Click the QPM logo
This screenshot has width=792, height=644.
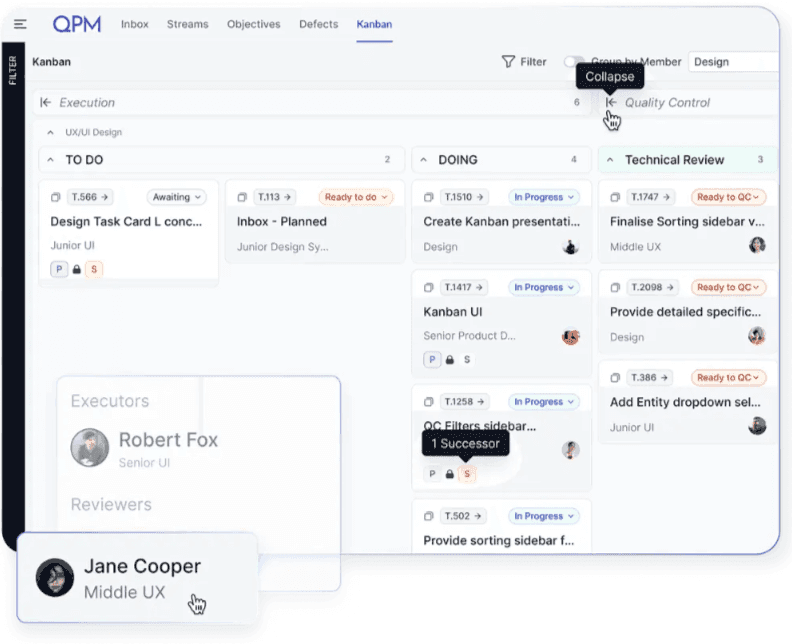[x=77, y=24]
